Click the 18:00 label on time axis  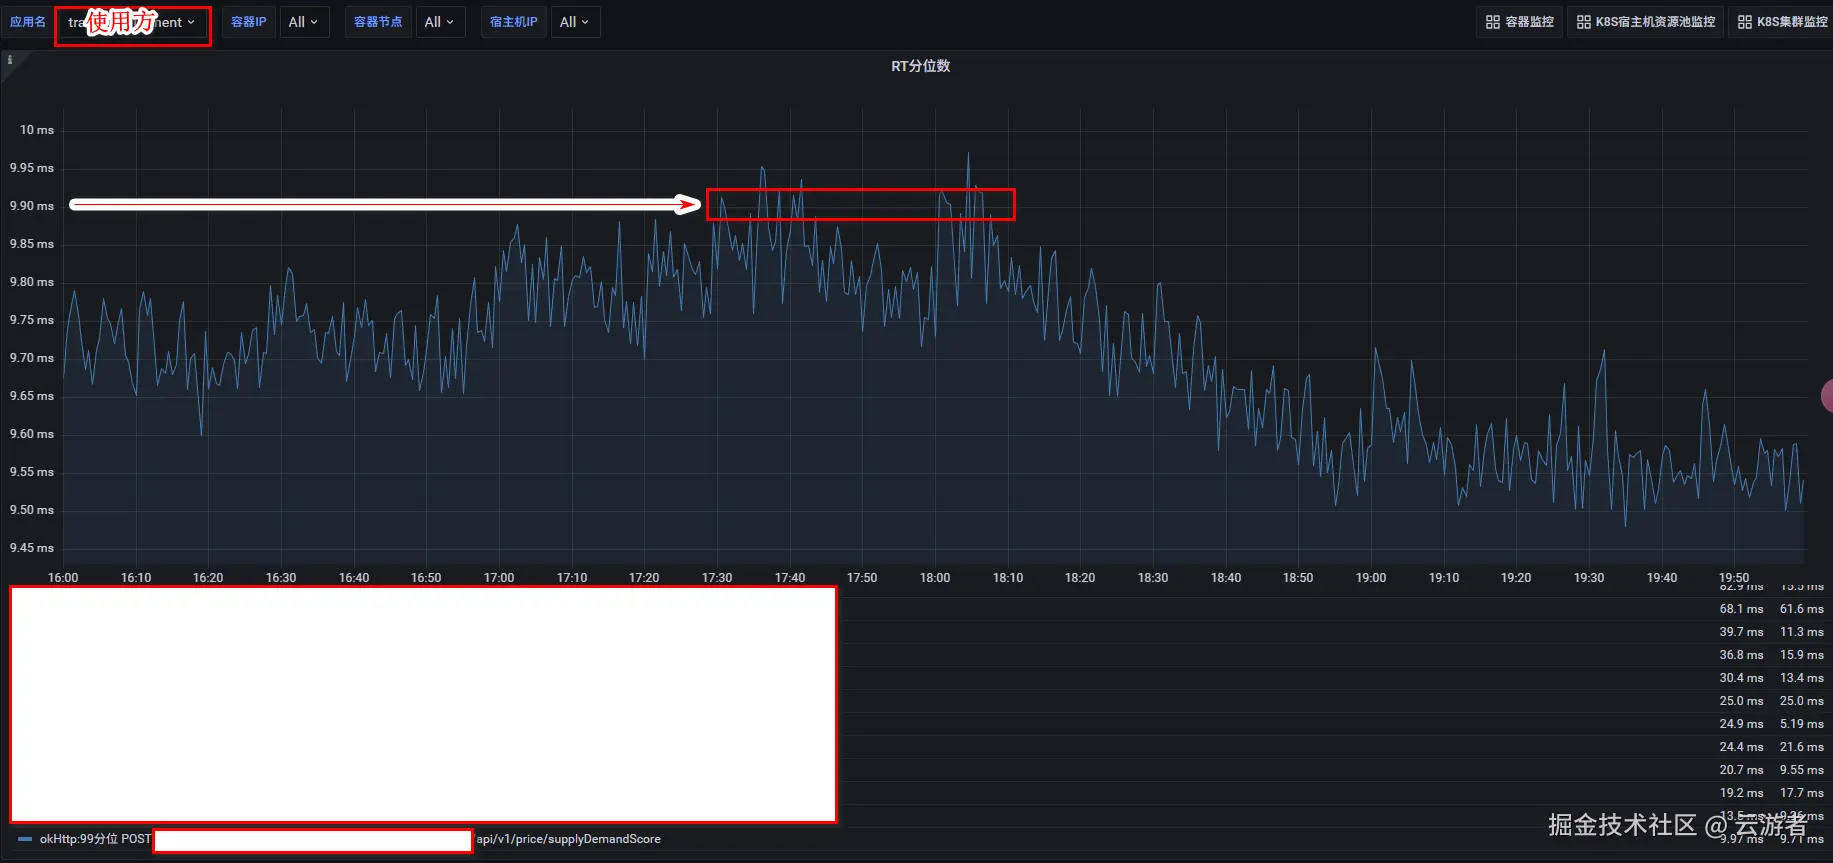935,578
